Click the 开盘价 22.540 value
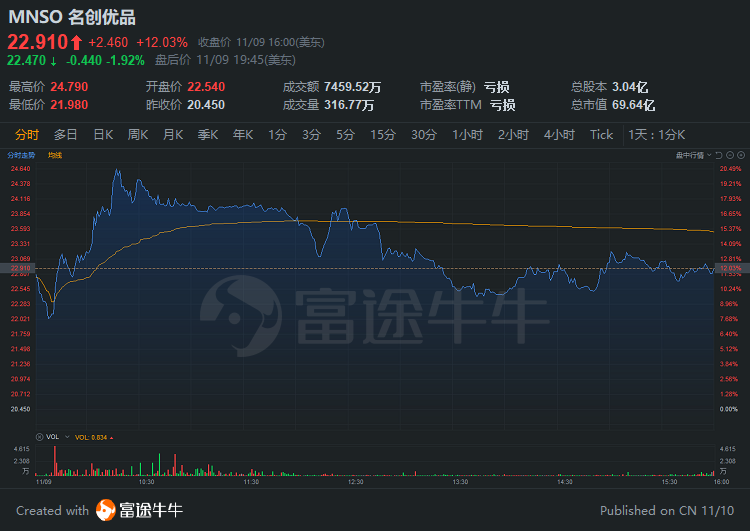The height and width of the screenshot is (531, 750). tap(206, 87)
